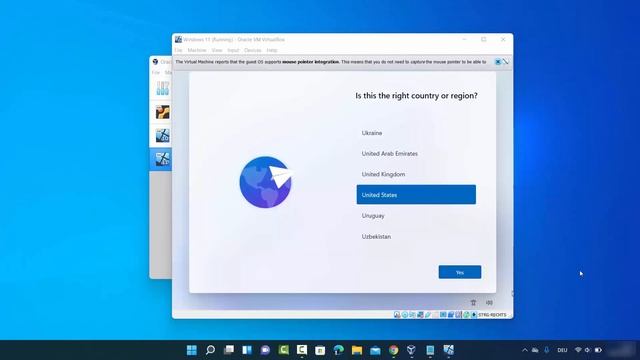The width and height of the screenshot is (640, 360).
Task: Open the Machine menu
Action: click(x=197, y=50)
